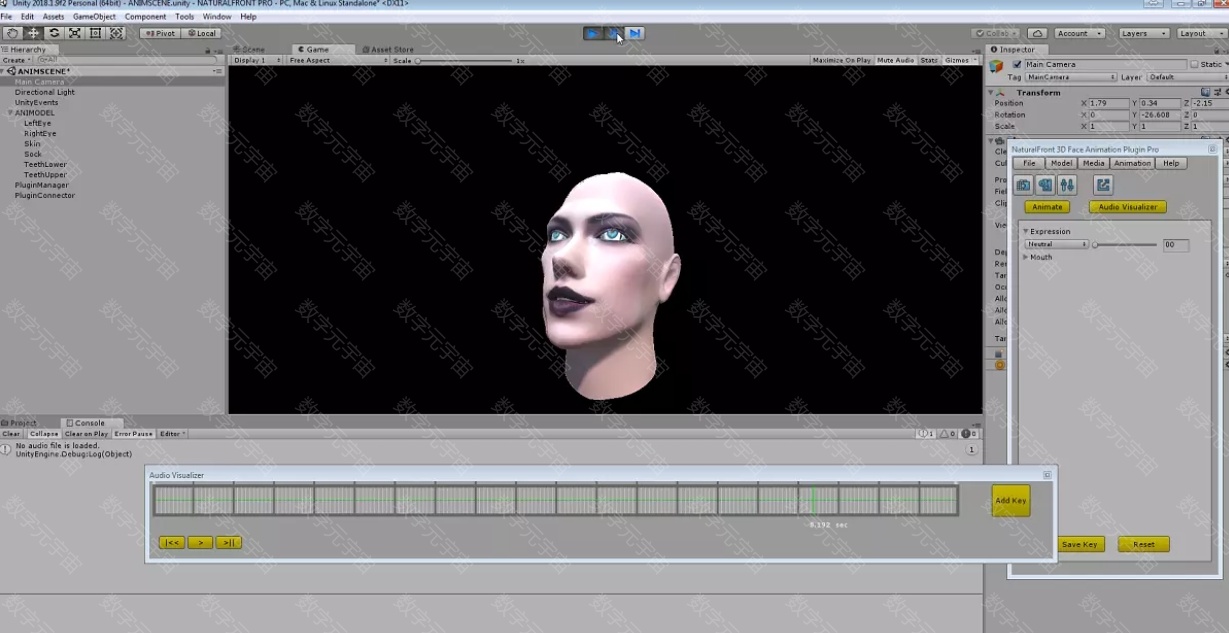Skip to end in Audio Visualizer
1229x633 pixels.
[229, 543]
